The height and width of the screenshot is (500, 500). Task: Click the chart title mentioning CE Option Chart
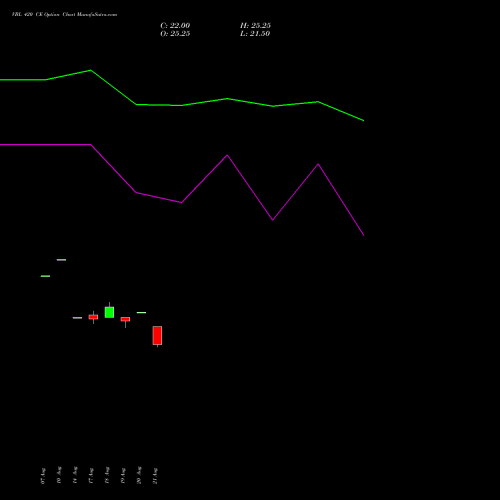[64, 15]
